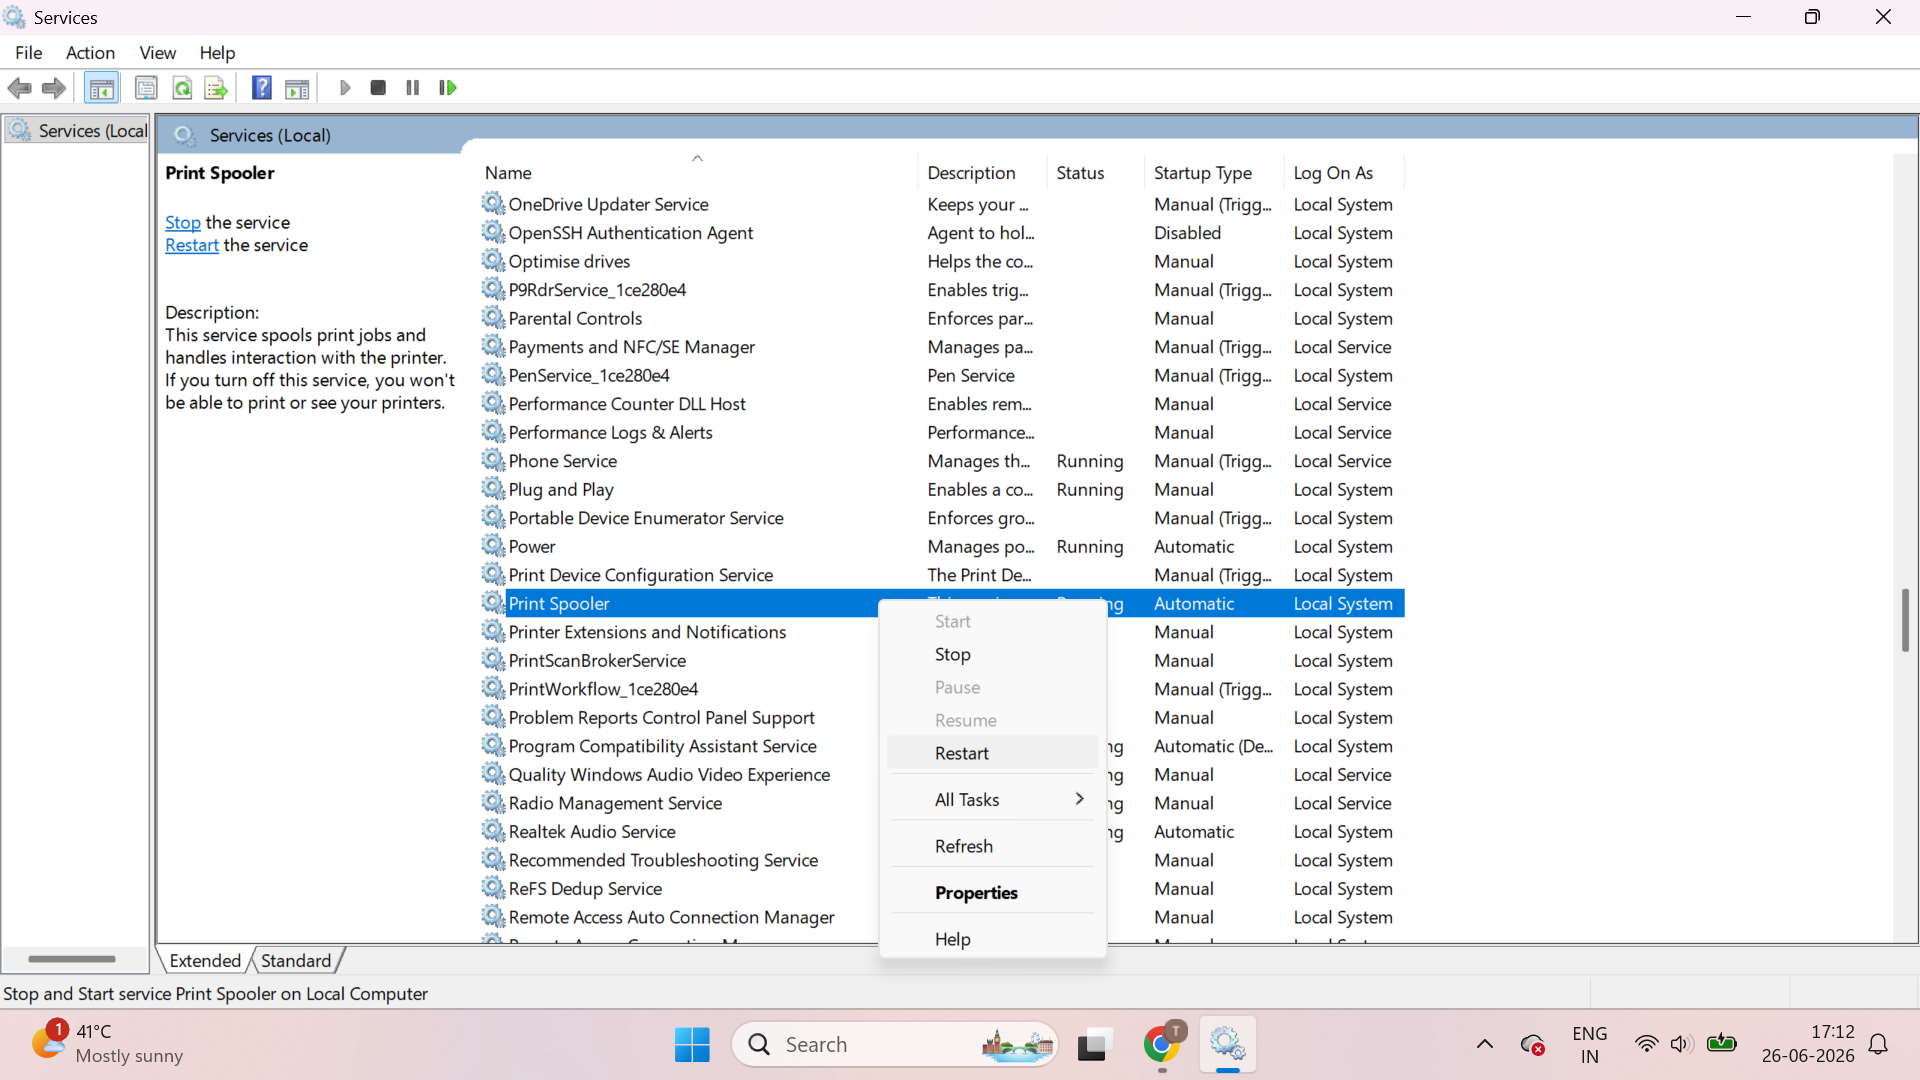Choose Stop in the context menu

[992, 654]
